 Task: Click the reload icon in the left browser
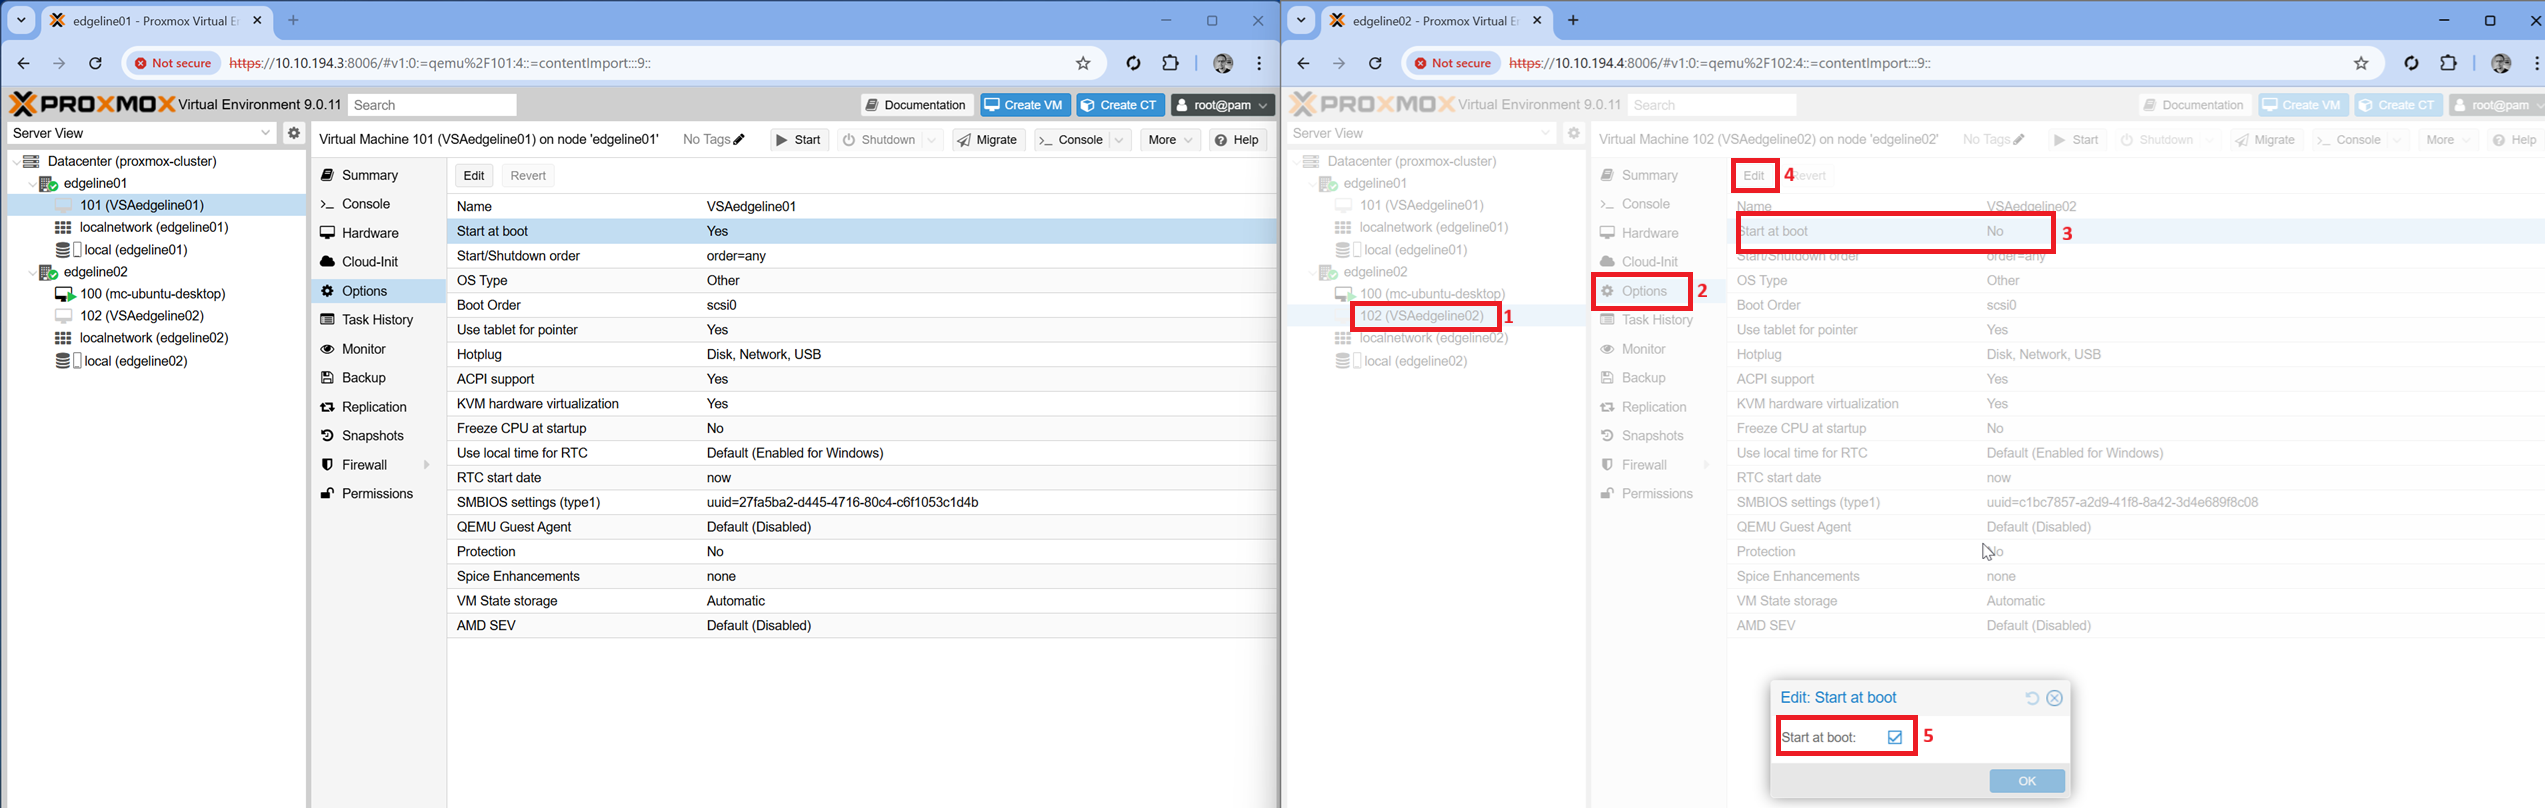[95, 63]
